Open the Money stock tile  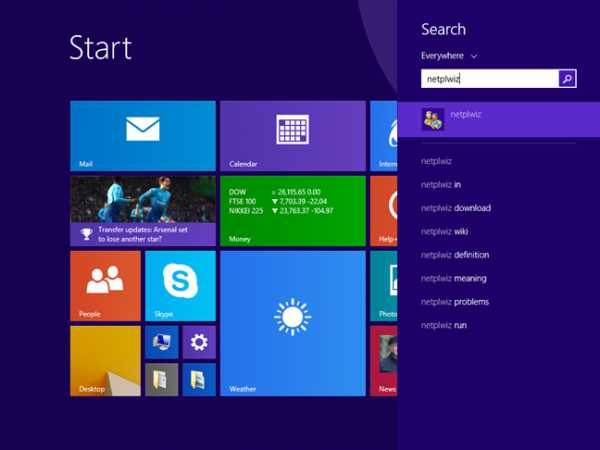pos(293,211)
